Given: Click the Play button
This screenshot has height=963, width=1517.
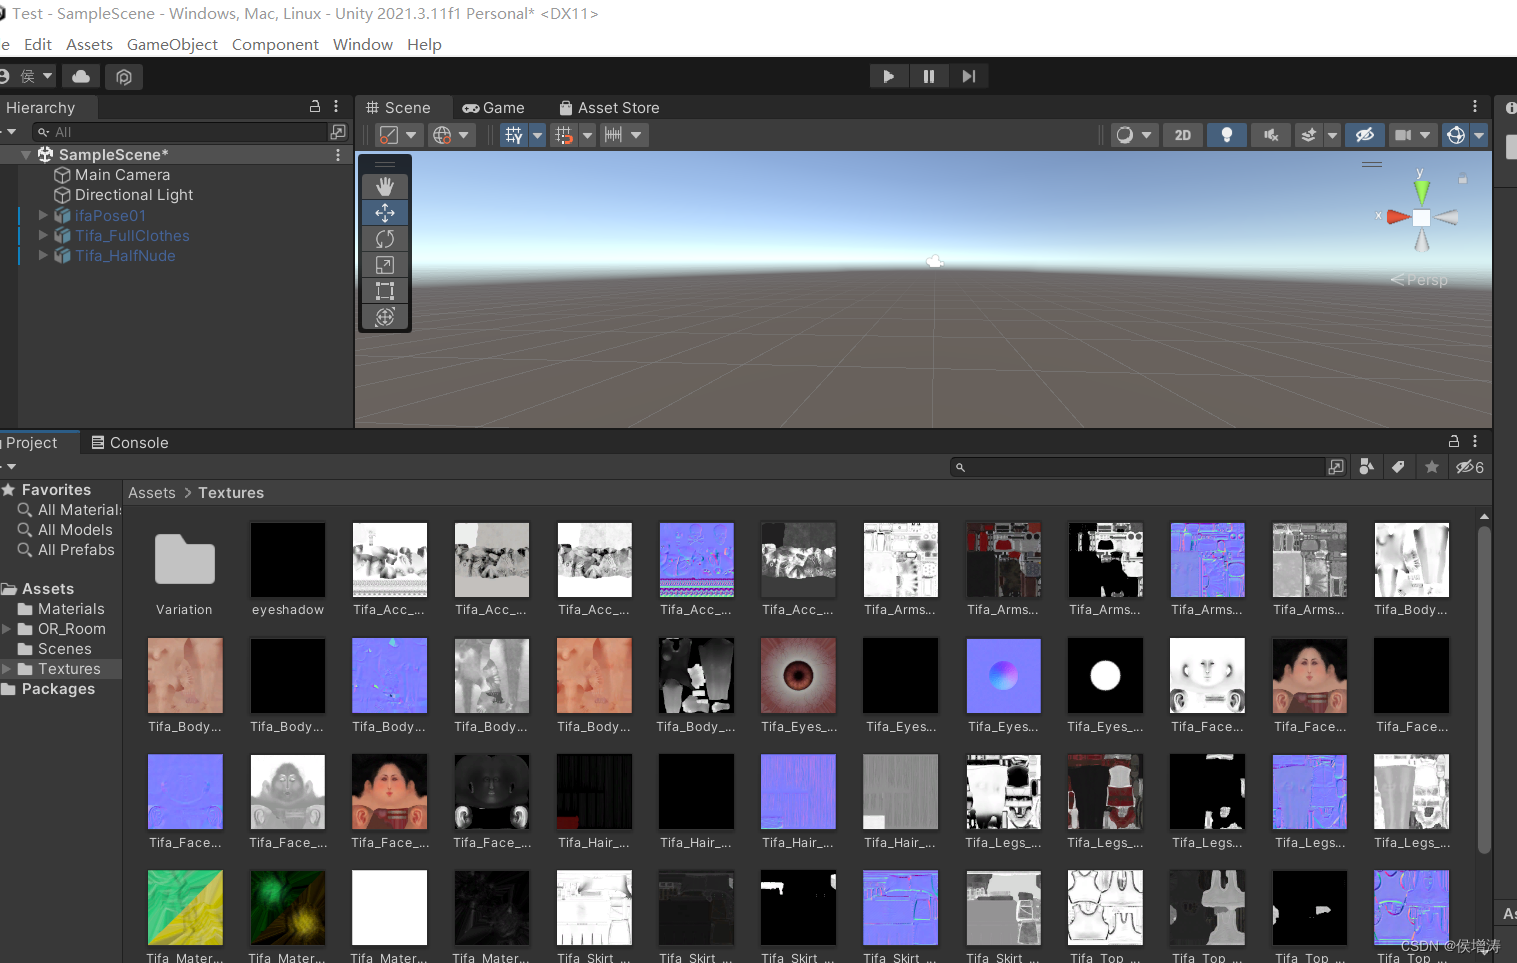Looking at the screenshot, I should pyautogui.click(x=888, y=76).
